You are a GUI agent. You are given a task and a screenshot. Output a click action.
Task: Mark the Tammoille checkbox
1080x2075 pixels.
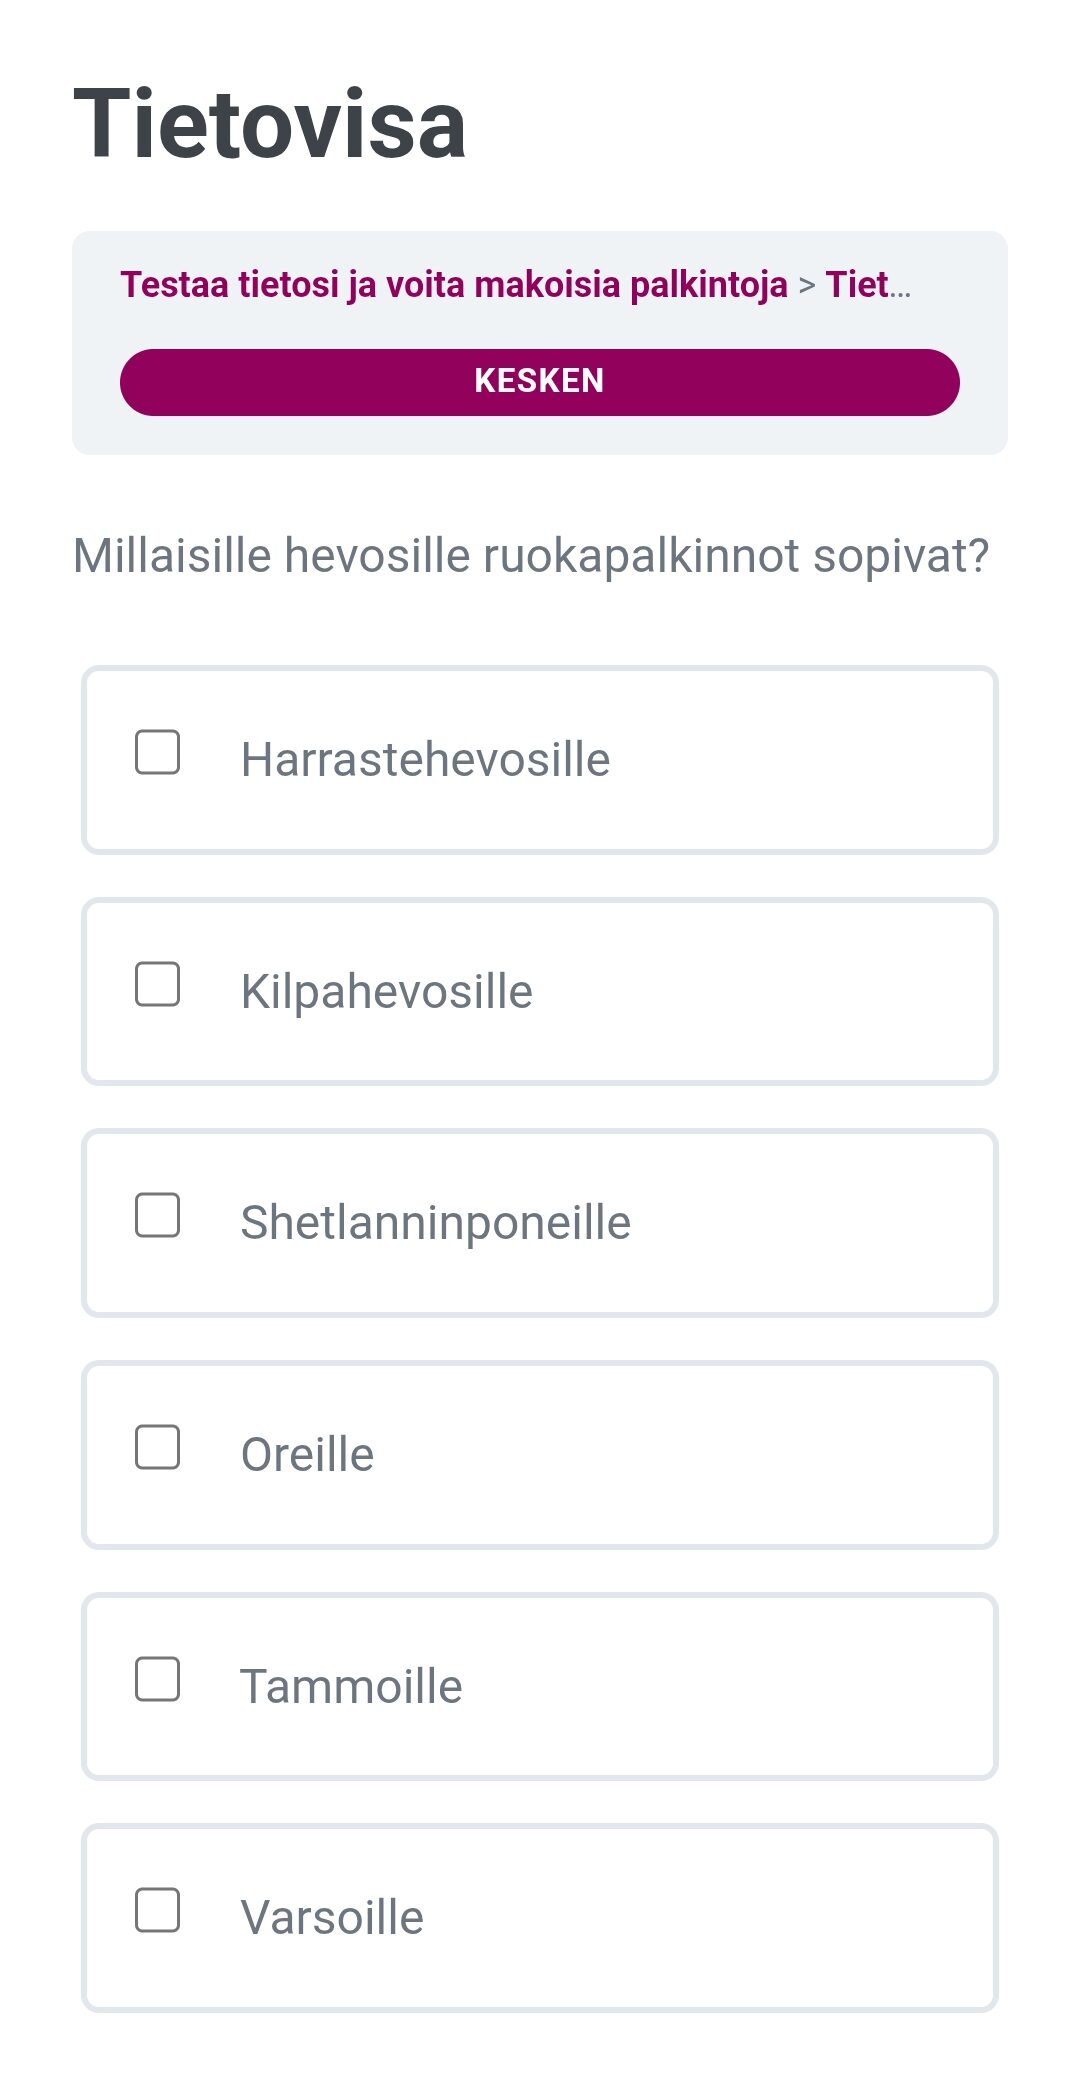(x=158, y=1680)
